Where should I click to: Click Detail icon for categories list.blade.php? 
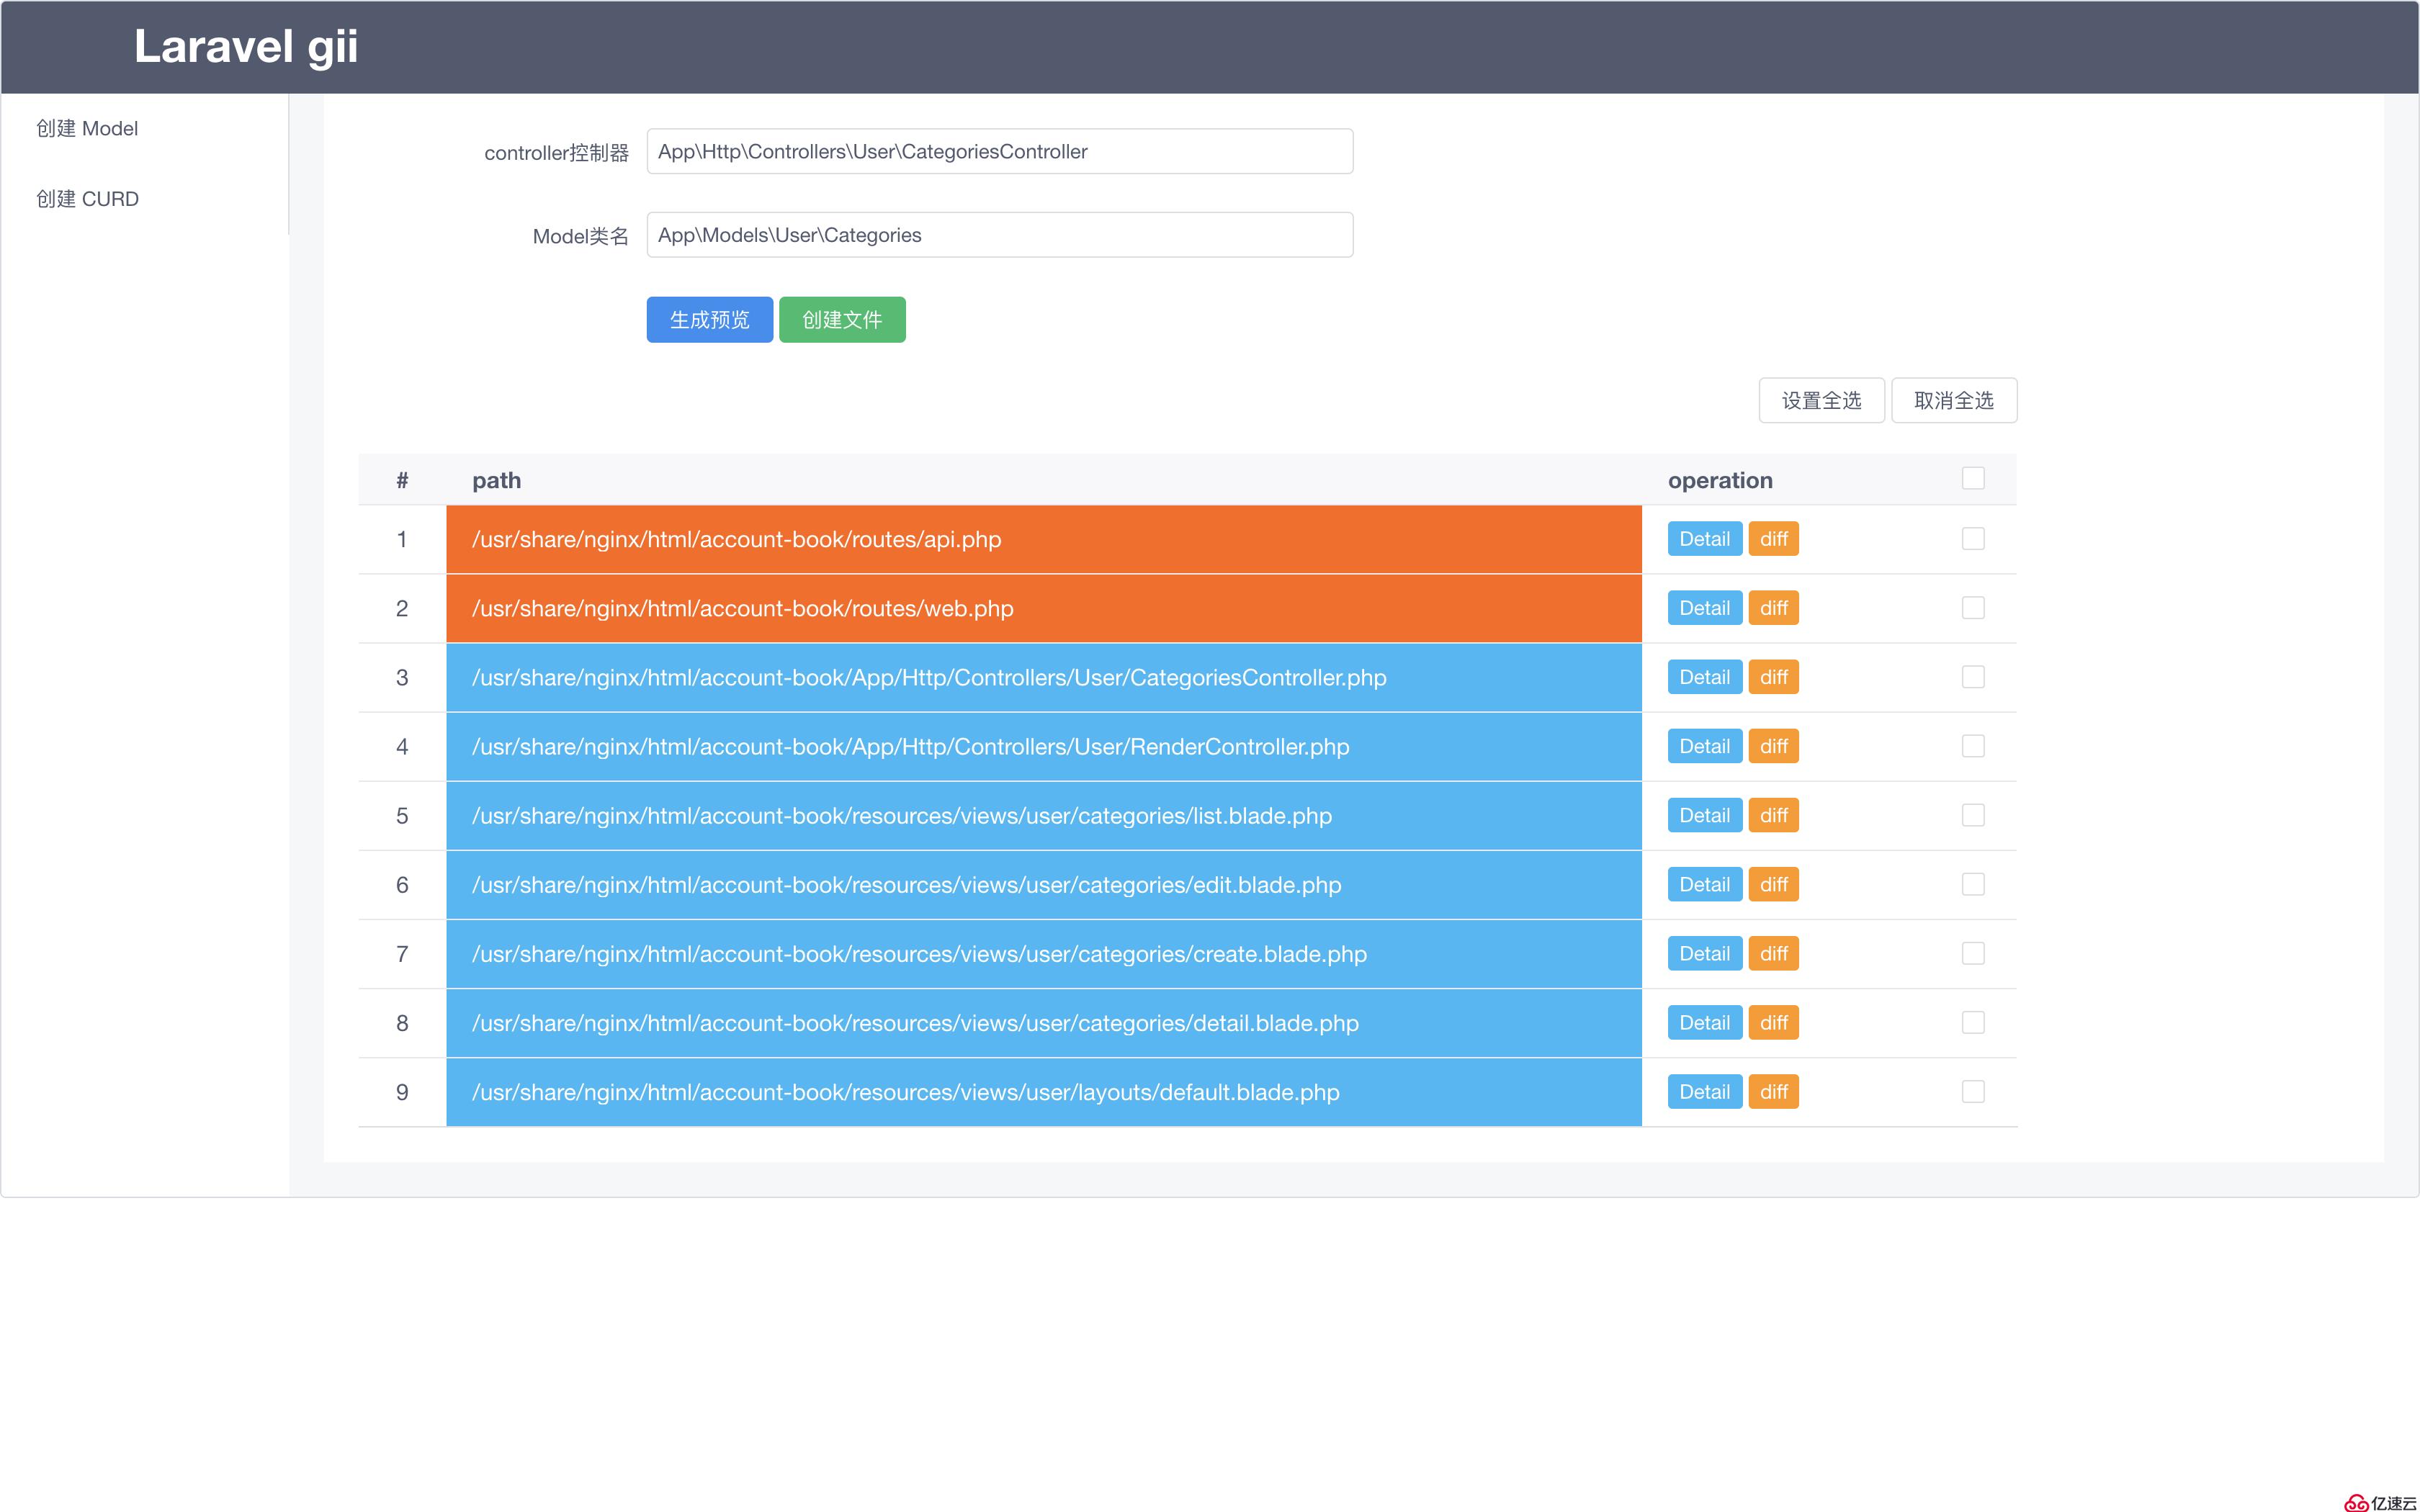coord(1704,815)
